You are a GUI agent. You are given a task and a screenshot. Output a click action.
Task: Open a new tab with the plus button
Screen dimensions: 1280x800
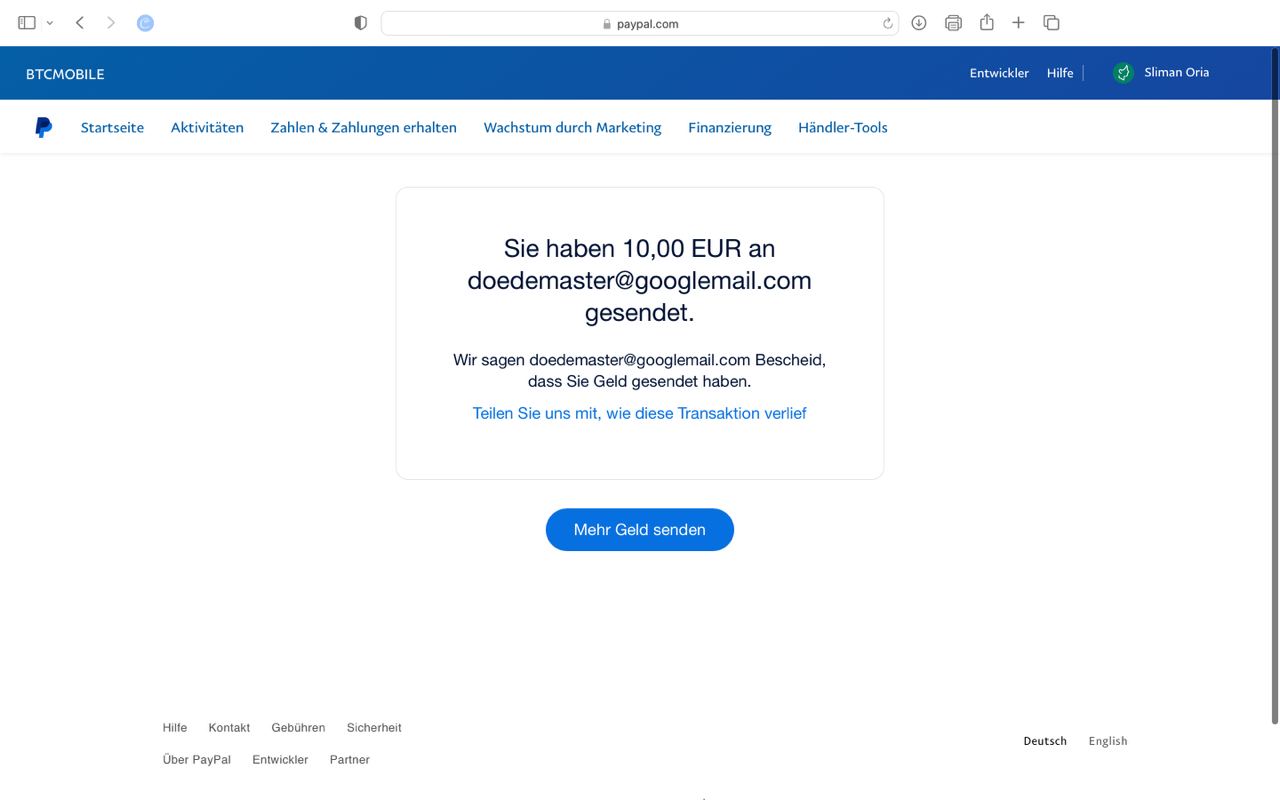[x=1018, y=23]
